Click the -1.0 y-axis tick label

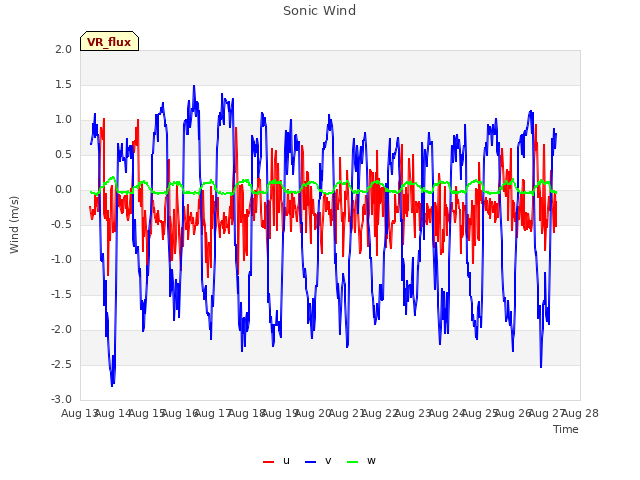pyautogui.click(x=62, y=260)
